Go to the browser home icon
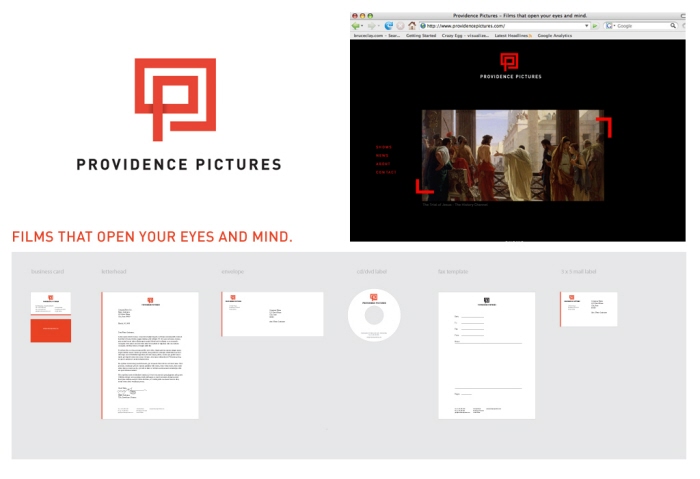Screen dimensions: 700x479 [x=412, y=26]
